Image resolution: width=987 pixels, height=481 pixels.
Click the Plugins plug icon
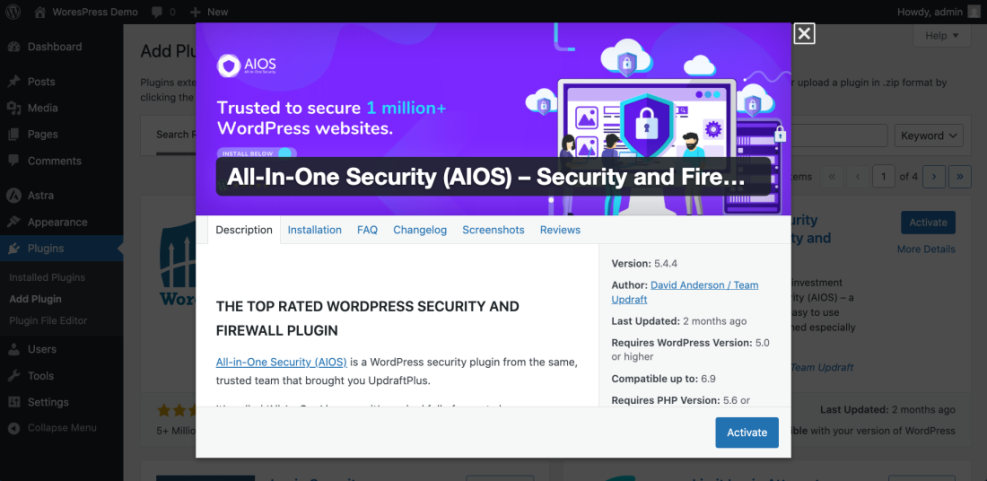[x=14, y=249]
